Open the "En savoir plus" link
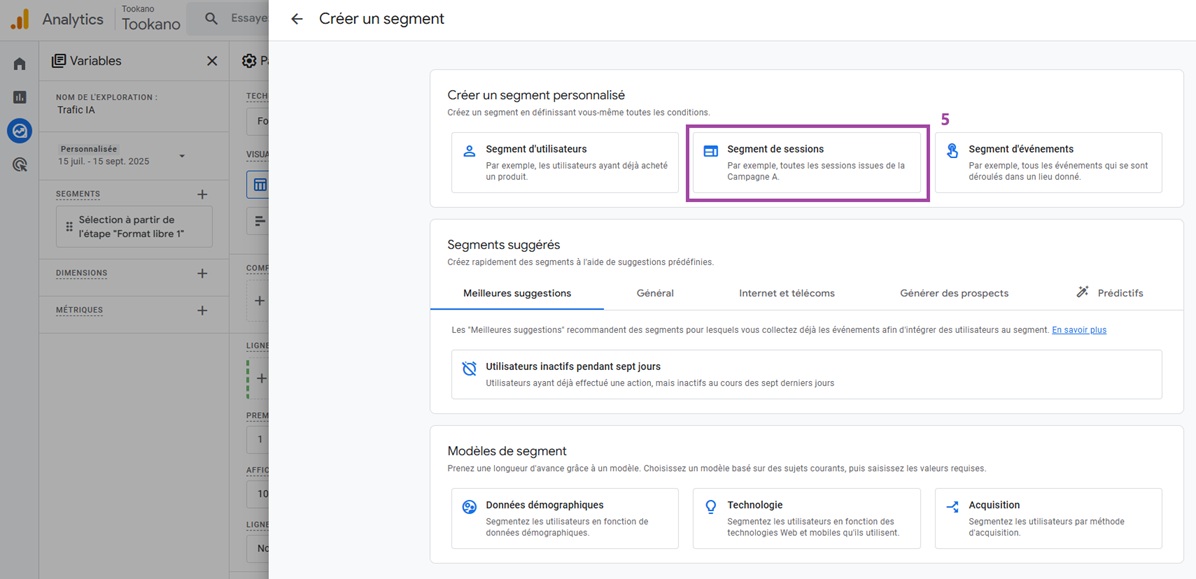The image size is (1196, 579). pyautogui.click(x=1079, y=329)
